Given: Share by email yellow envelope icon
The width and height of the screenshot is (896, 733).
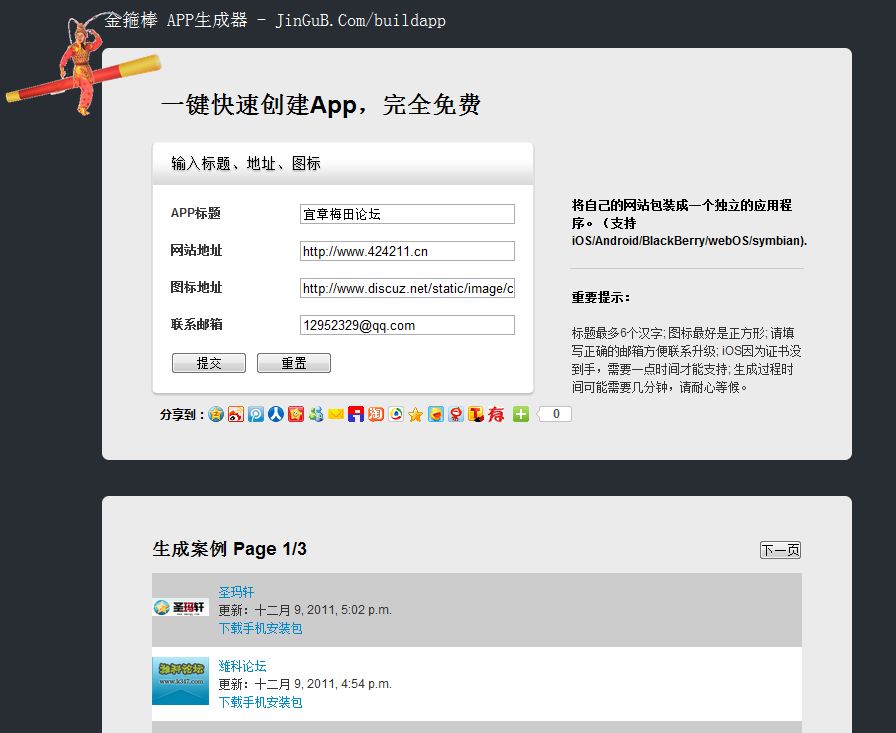Looking at the screenshot, I should 336,414.
